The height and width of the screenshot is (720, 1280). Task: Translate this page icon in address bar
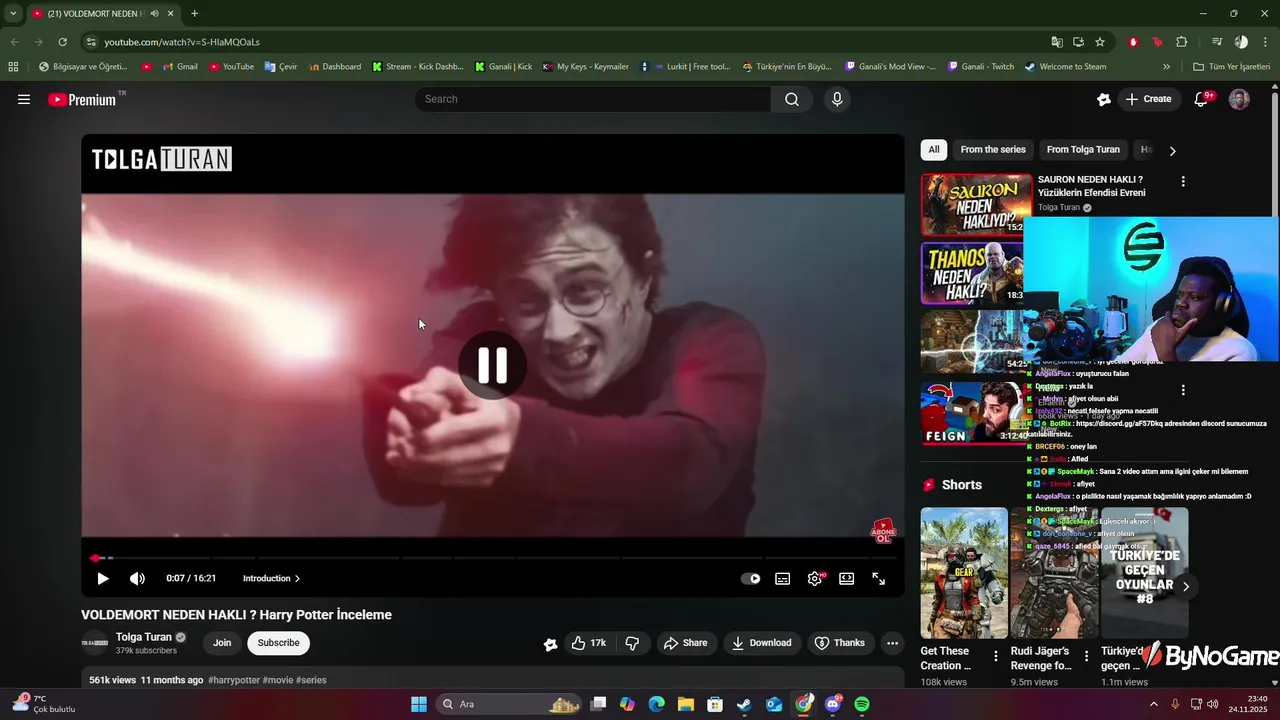click(x=1057, y=42)
